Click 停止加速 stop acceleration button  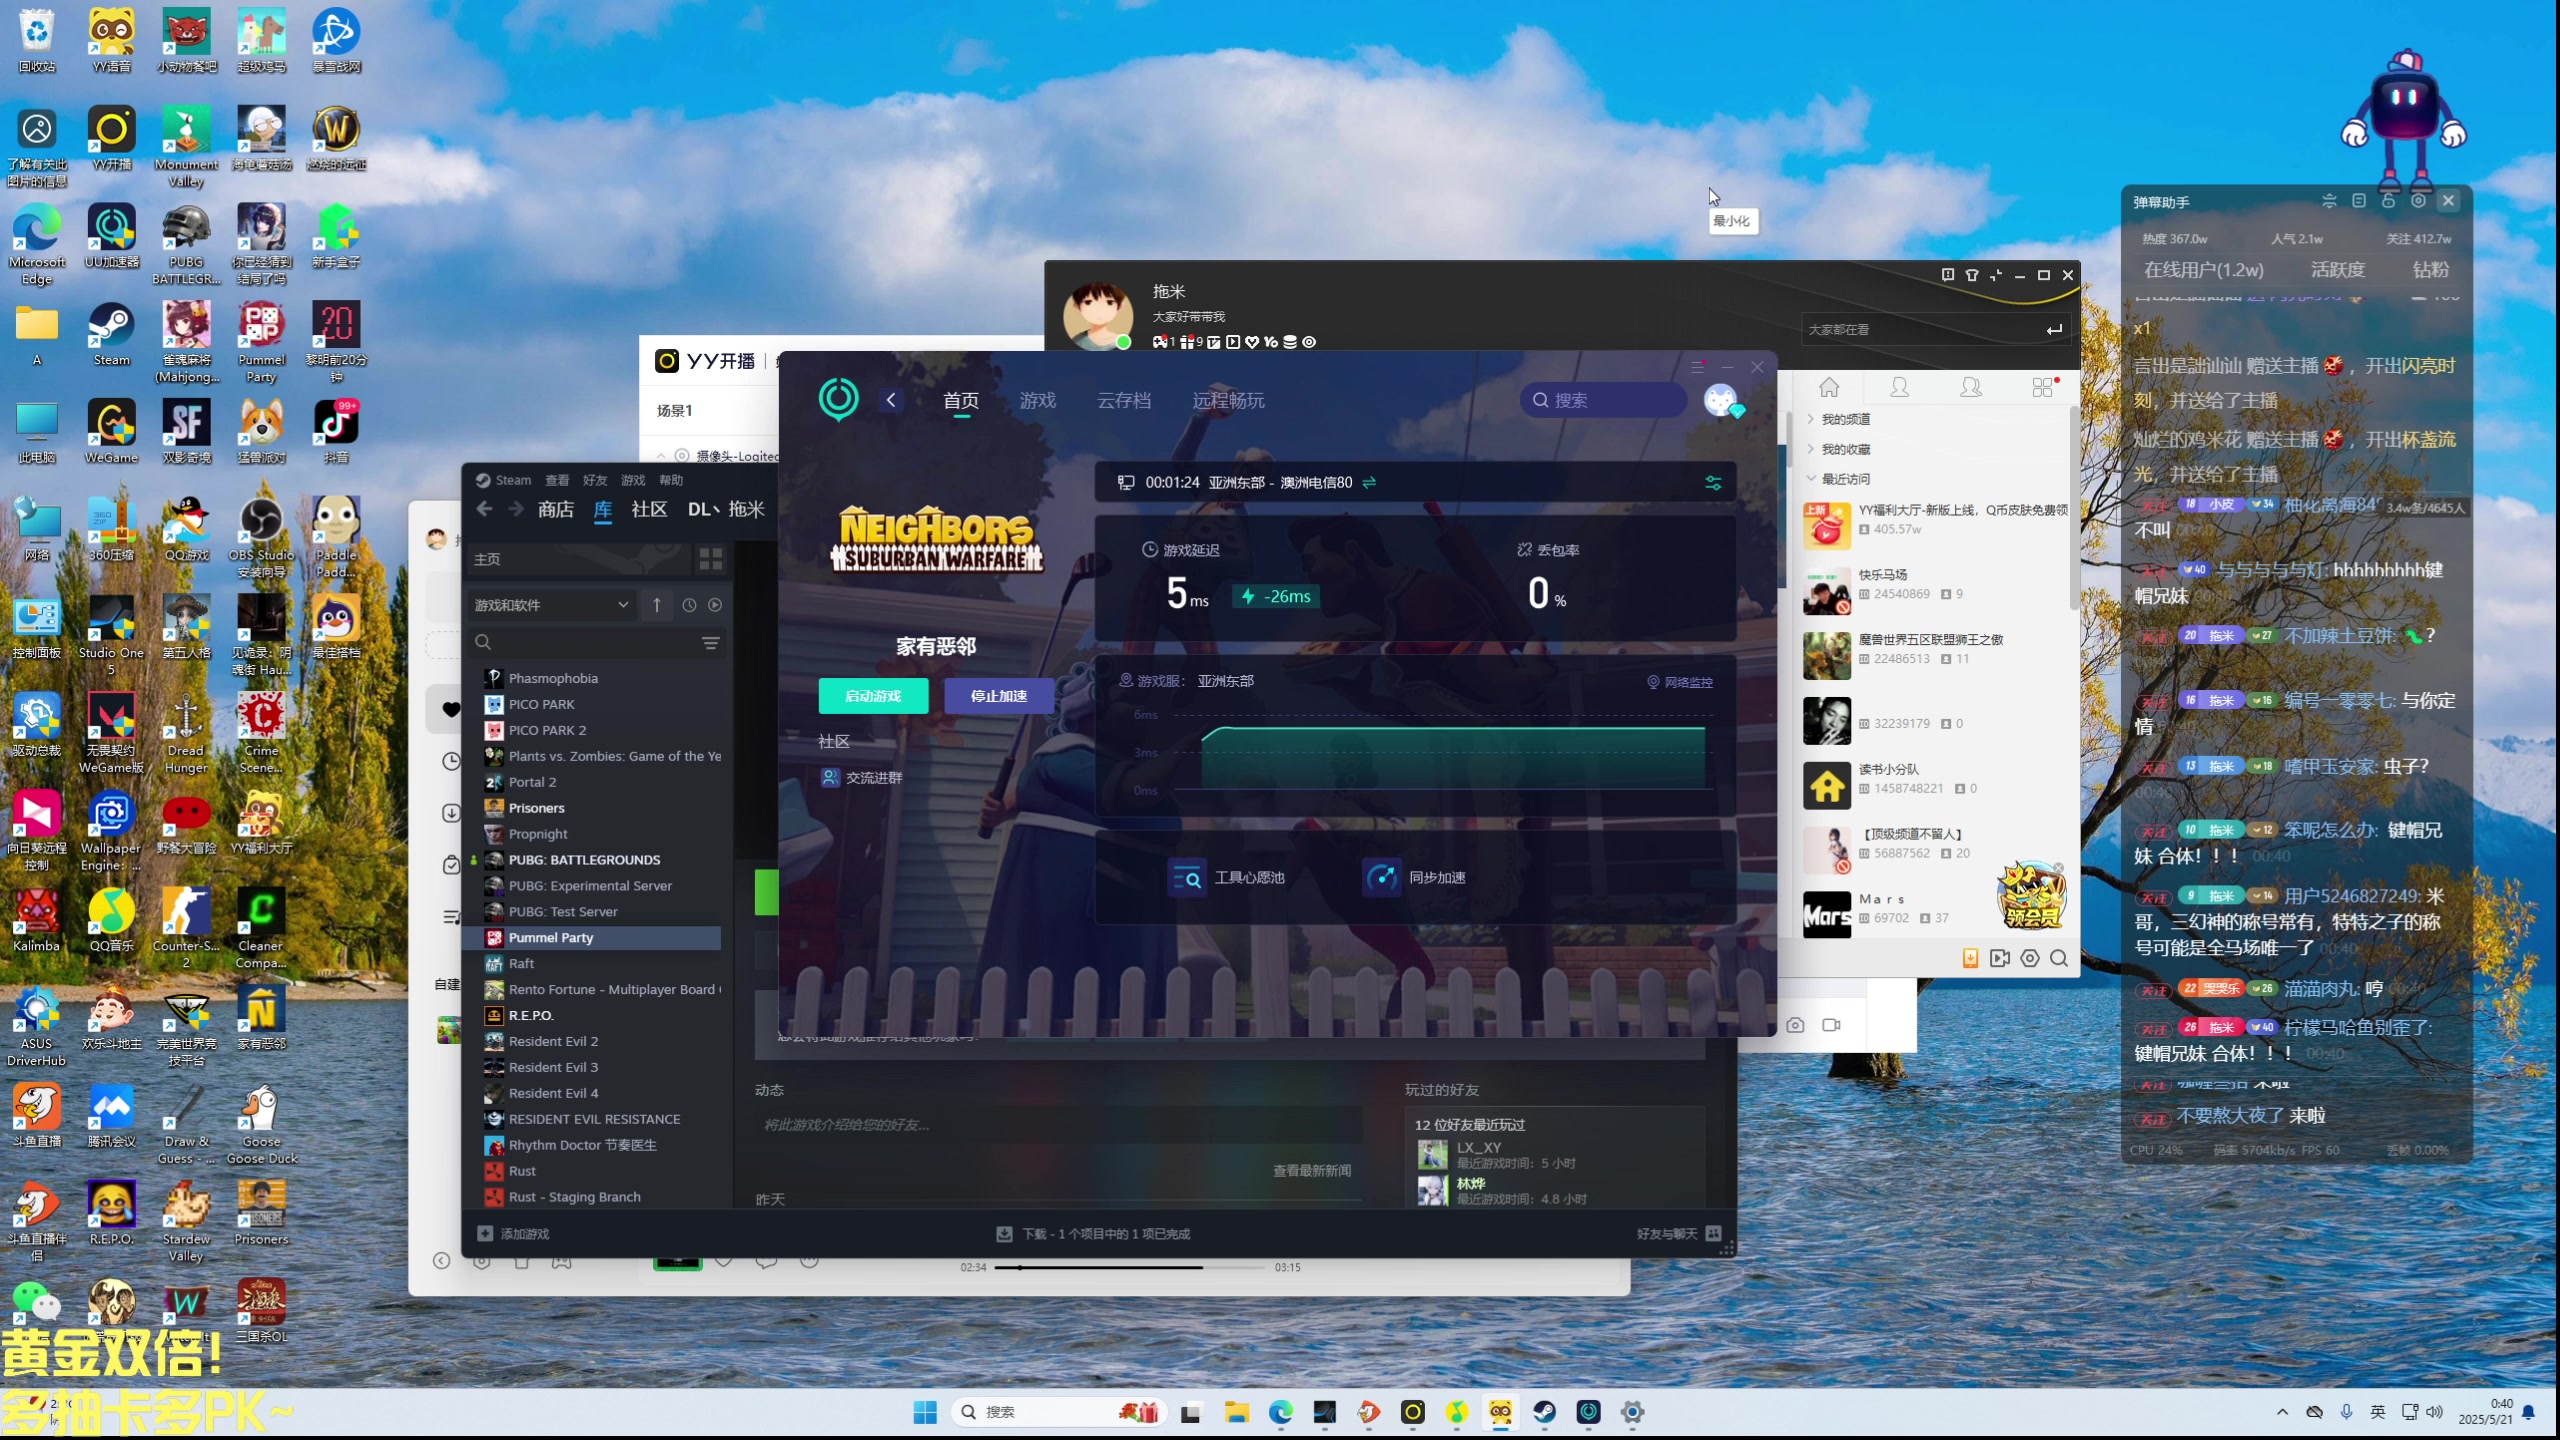pos(999,696)
